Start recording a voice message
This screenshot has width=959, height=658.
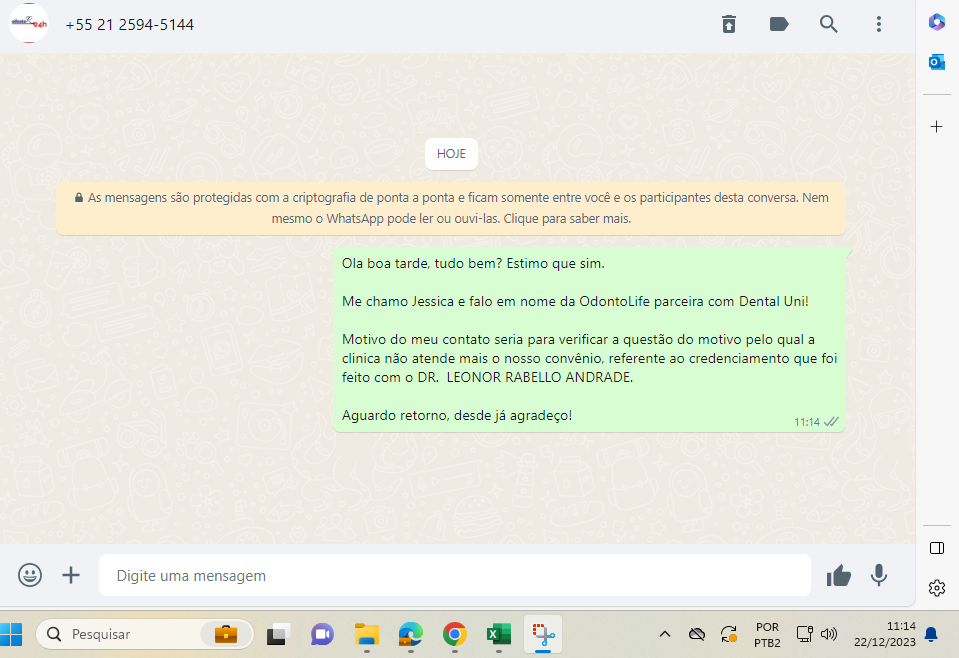click(879, 575)
